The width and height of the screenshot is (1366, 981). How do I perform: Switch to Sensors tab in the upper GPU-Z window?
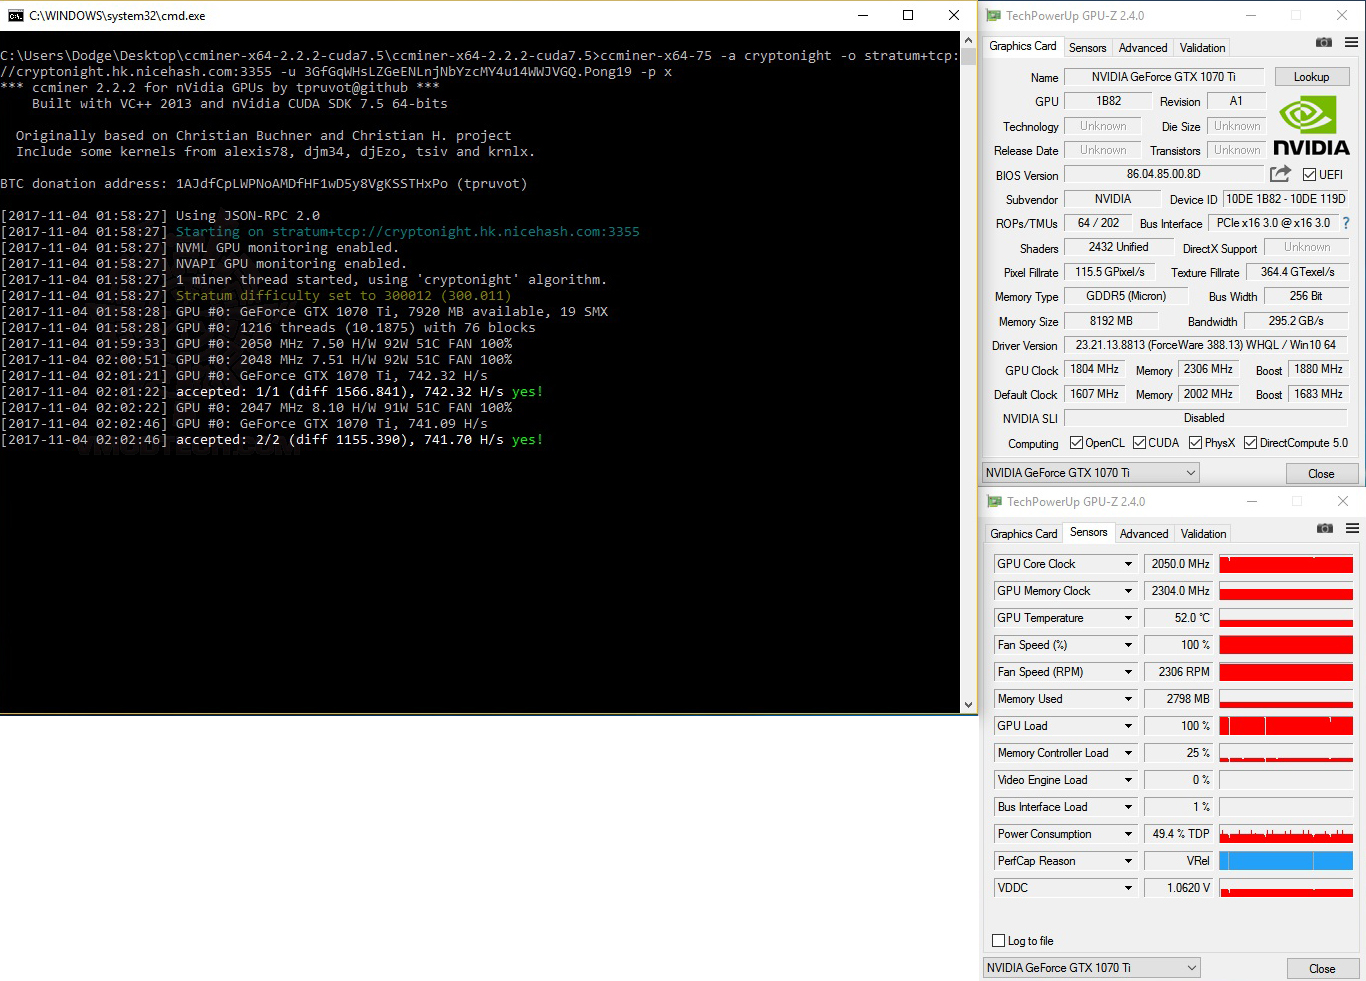pyautogui.click(x=1087, y=48)
